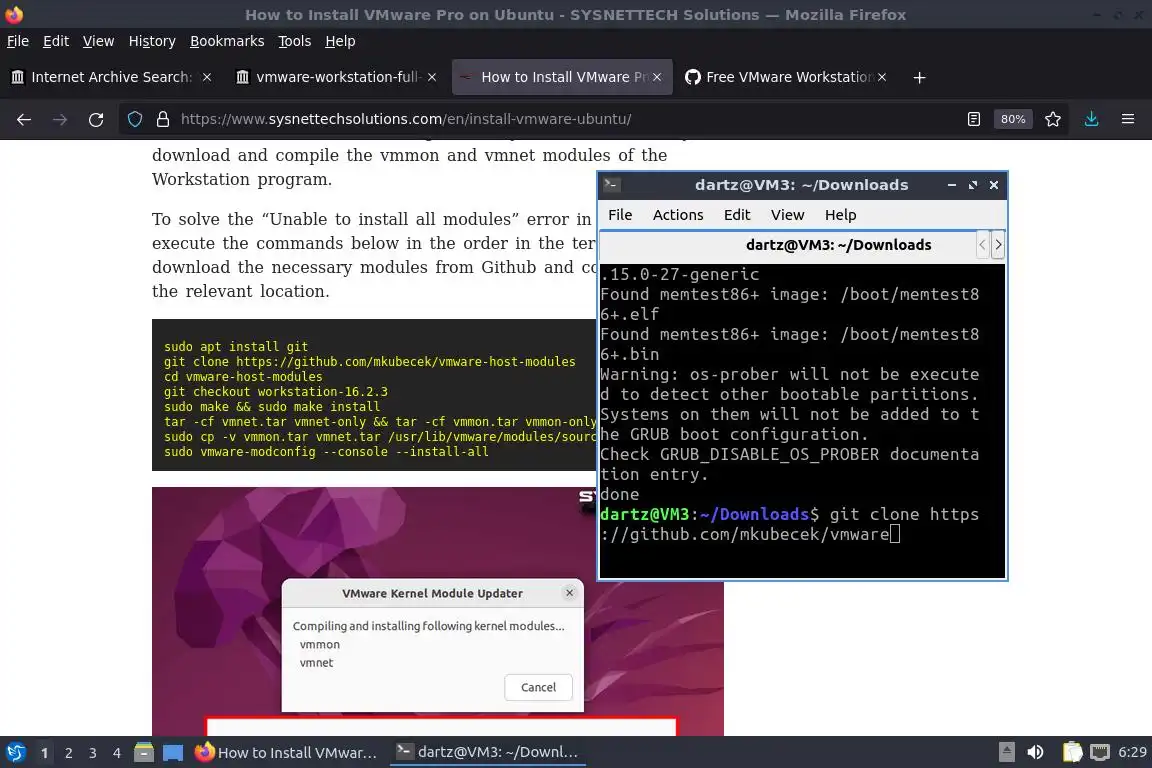Open Firefox File menu
Image resolution: width=1152 pixels, height=768 pixels.
coord(18,41)
